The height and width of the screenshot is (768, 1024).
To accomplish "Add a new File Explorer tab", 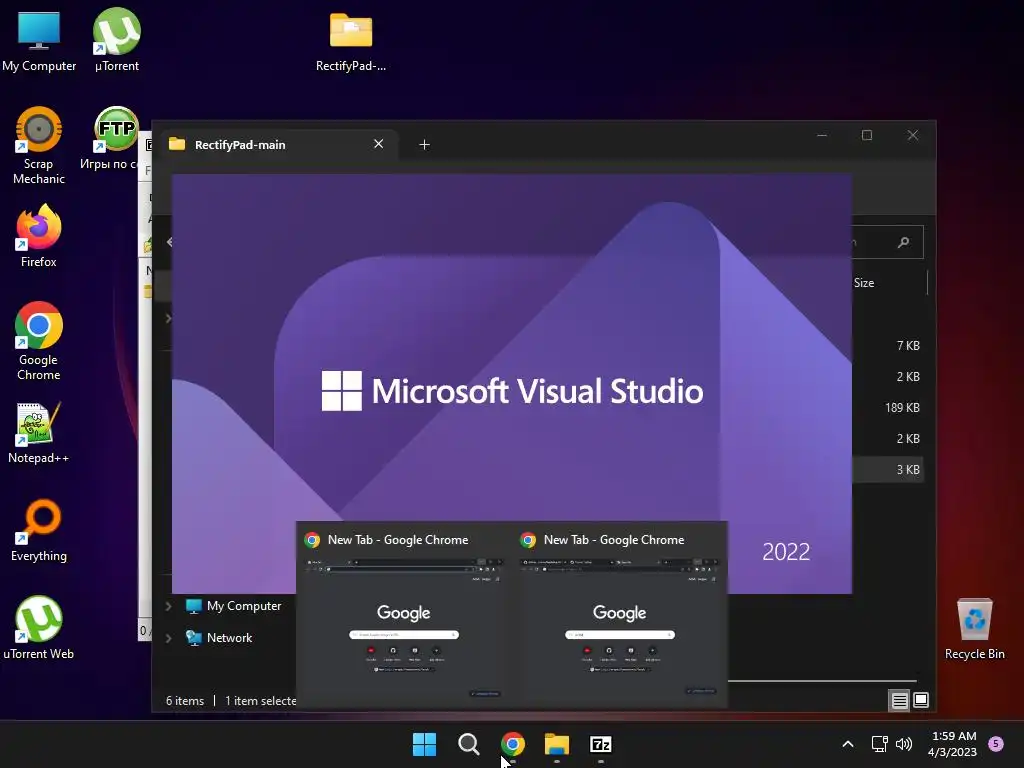I will (424, 145).
